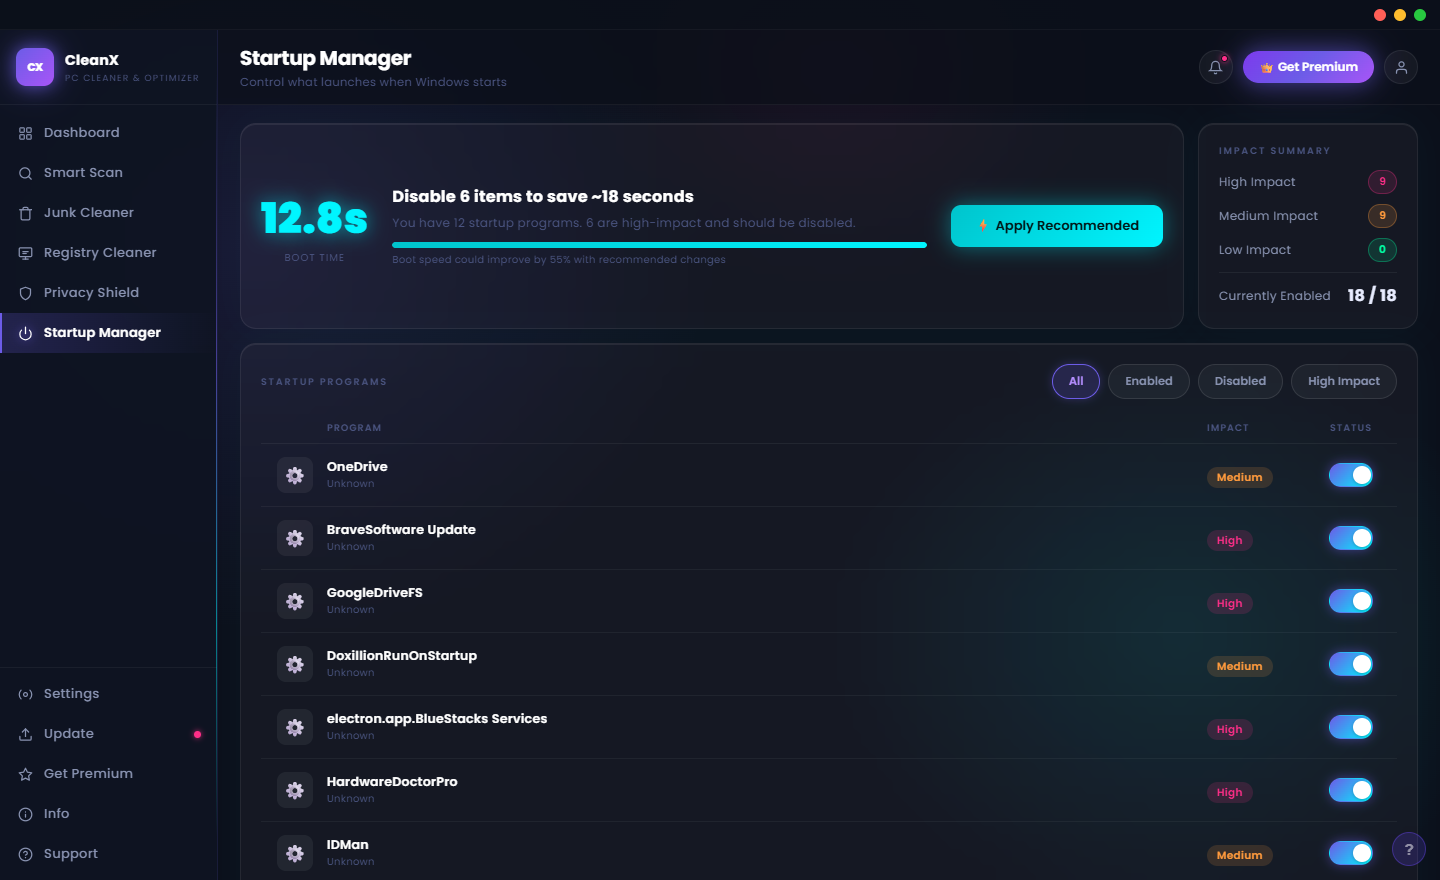Click the CleanX logo icon
Viewport: 1440px width, 880px height.
pyautogui.click(x=35, y=67)
